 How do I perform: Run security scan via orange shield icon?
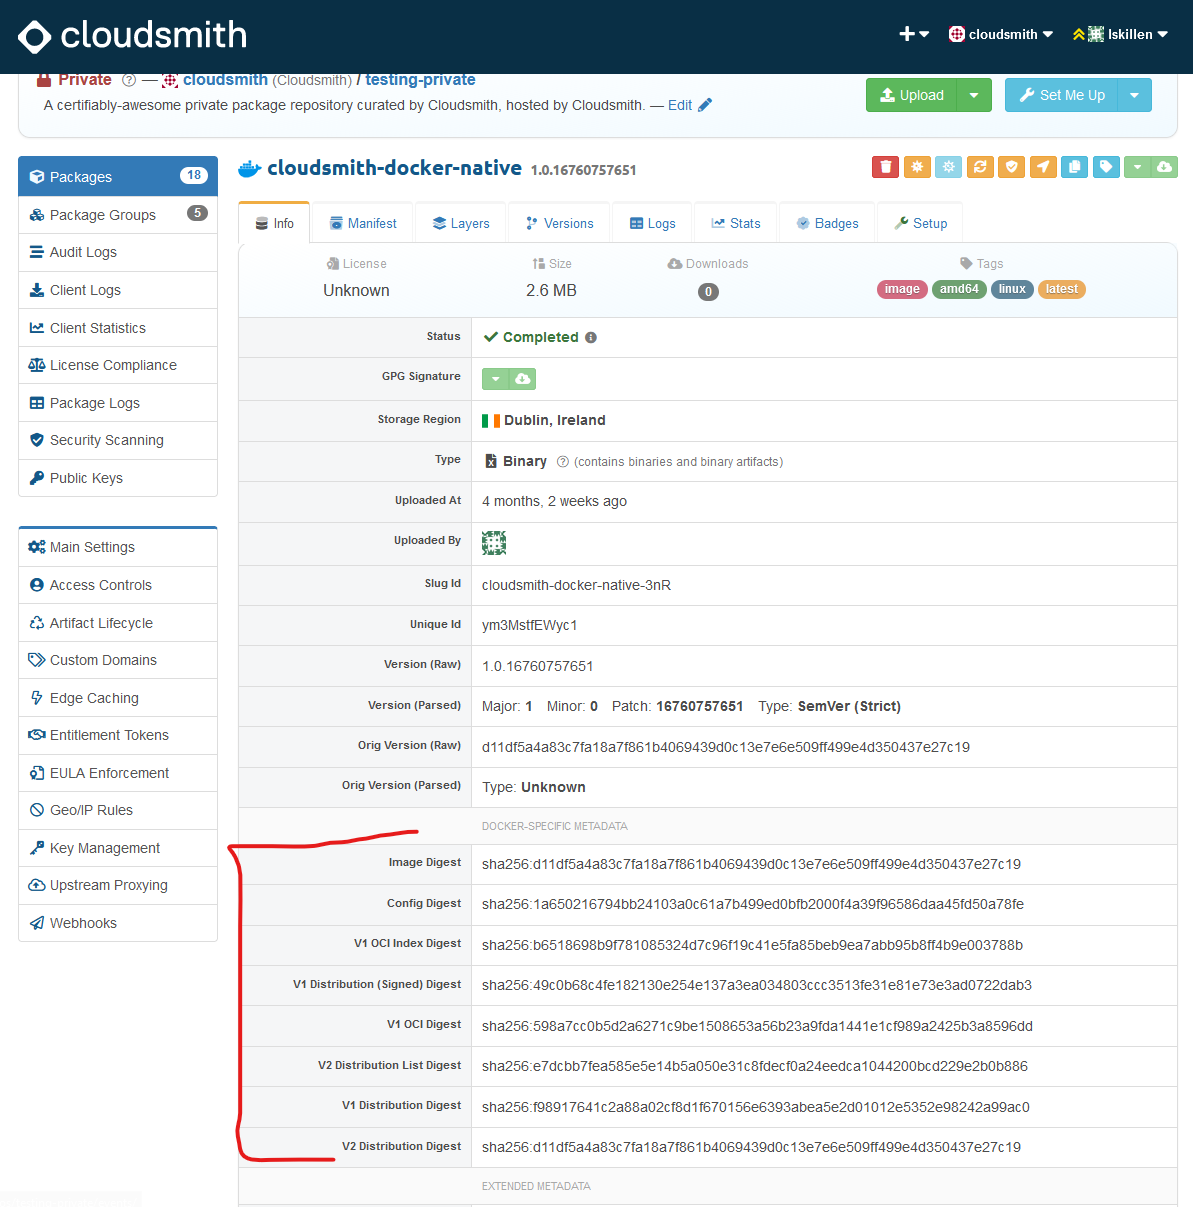[1012, 167]
